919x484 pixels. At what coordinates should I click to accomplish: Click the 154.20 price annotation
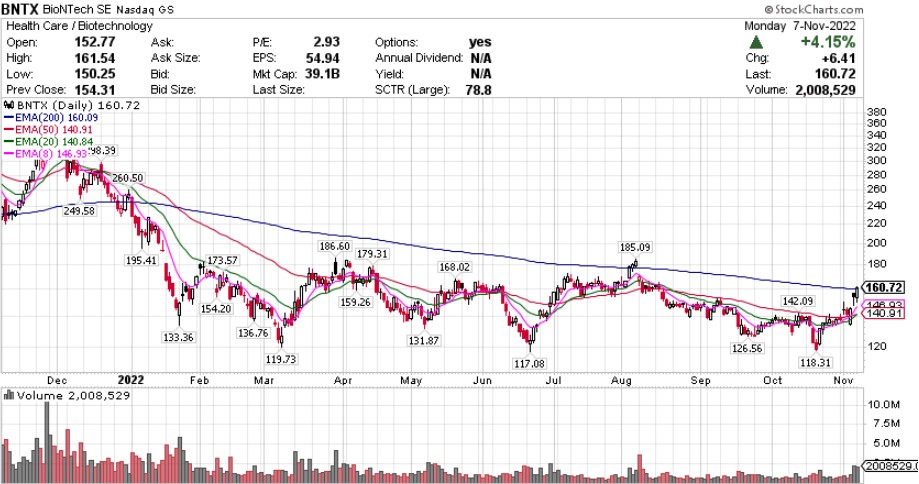coord(216,308)
